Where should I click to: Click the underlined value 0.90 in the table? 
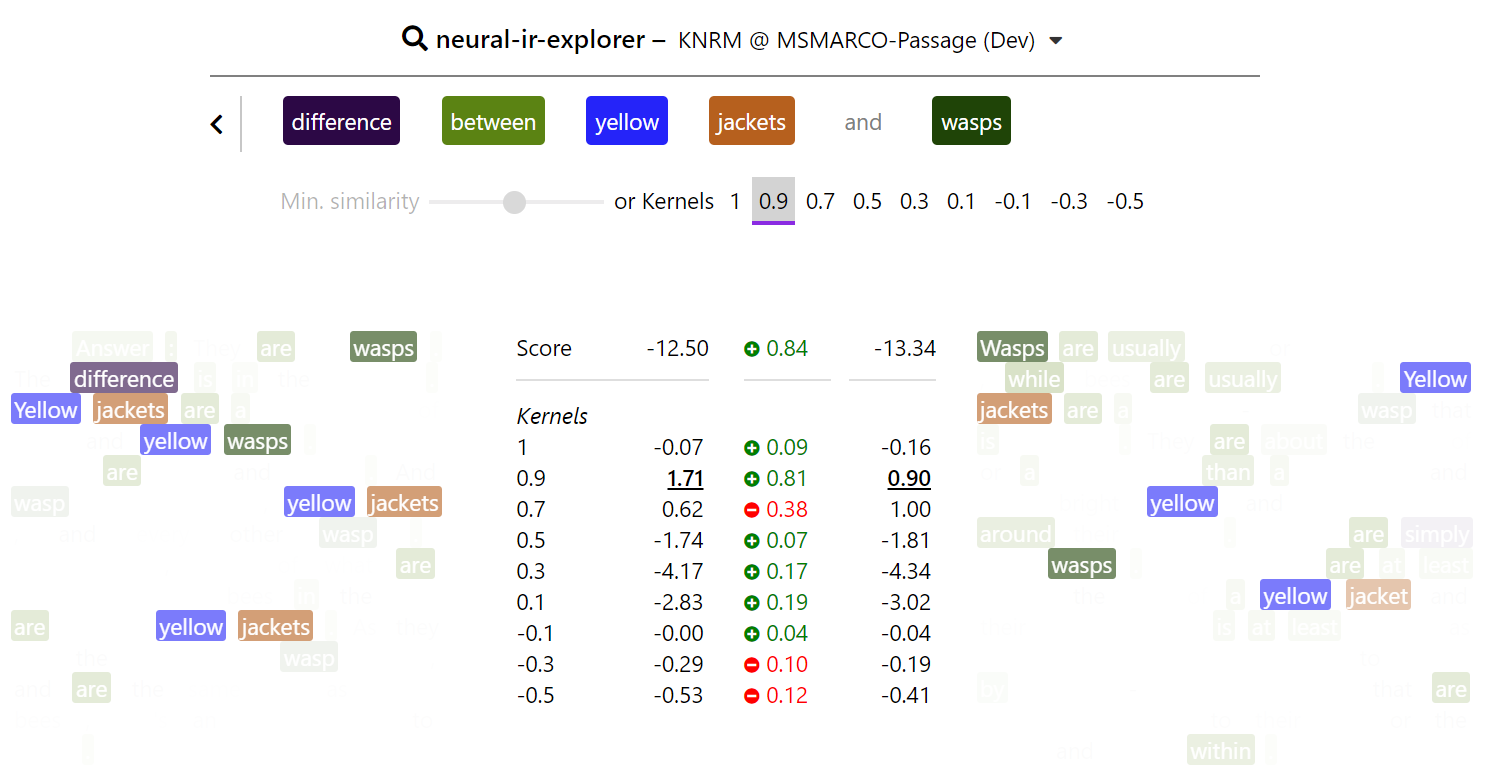909,478
